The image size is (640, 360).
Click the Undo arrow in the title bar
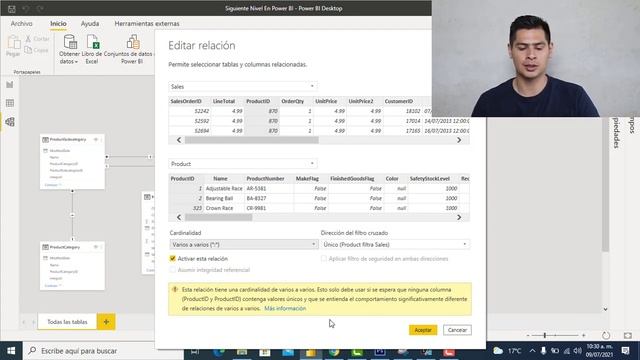coord(26,9)
